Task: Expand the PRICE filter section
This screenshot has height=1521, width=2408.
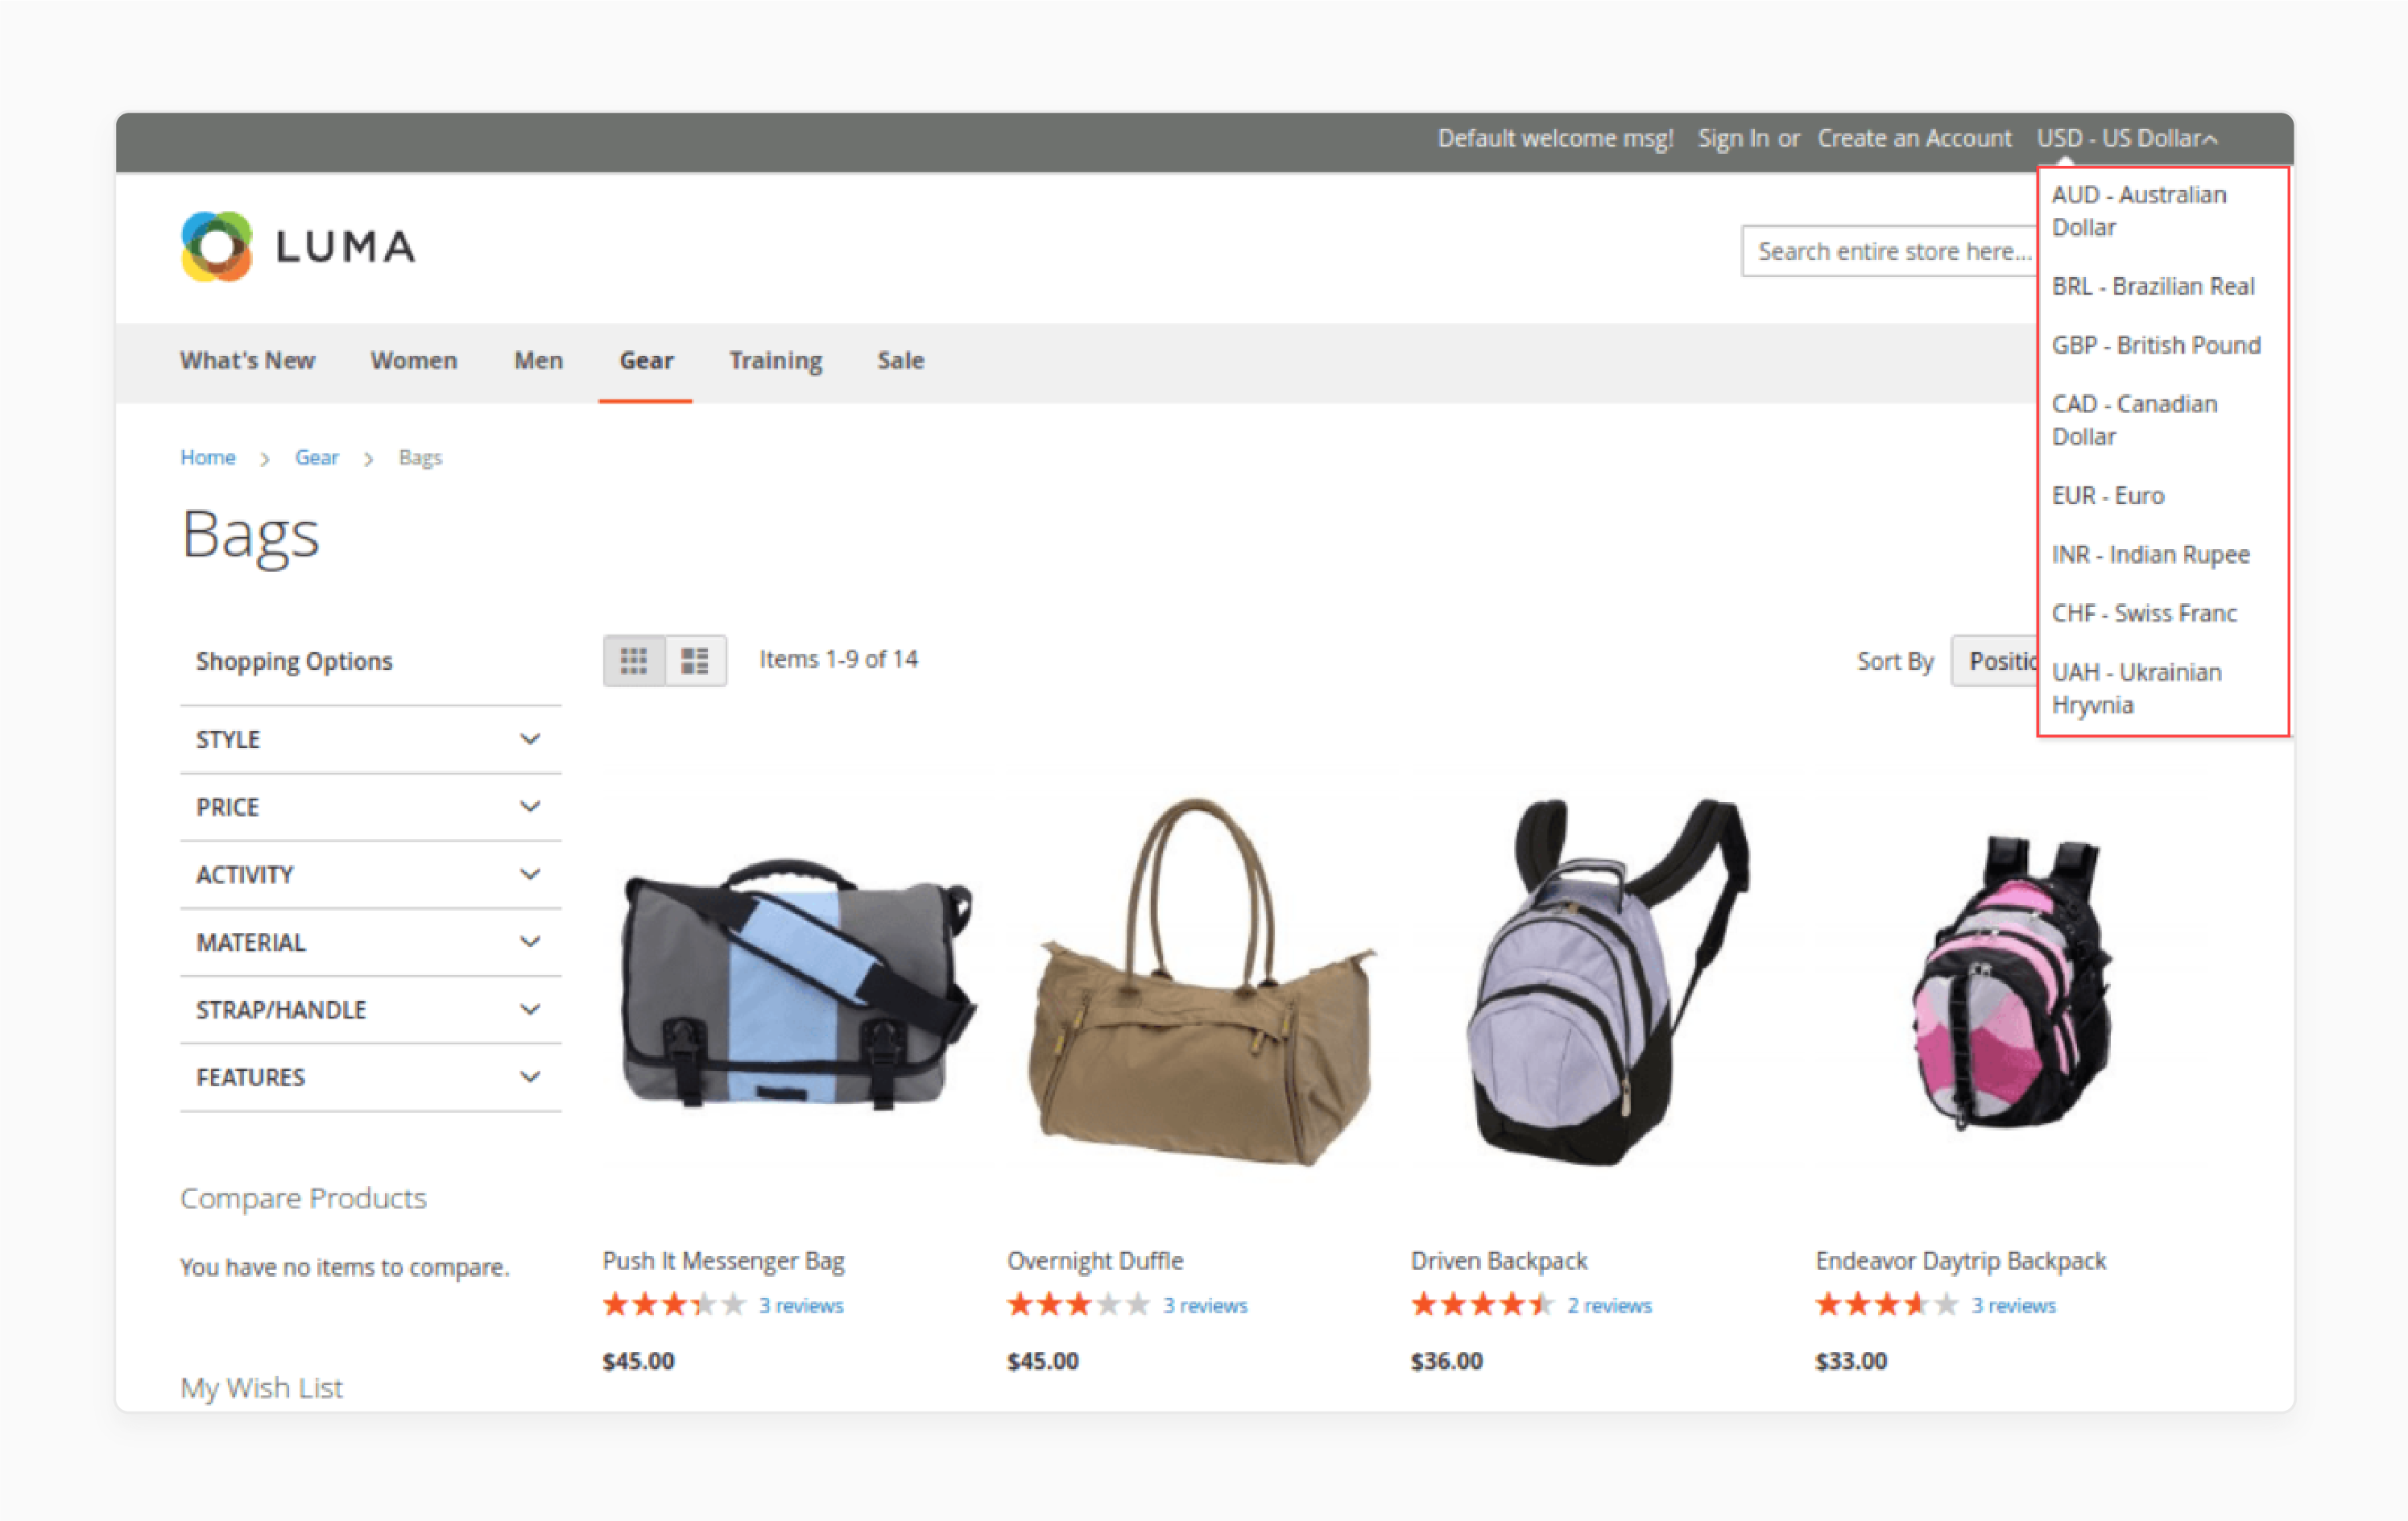Action: pos(361,806)
